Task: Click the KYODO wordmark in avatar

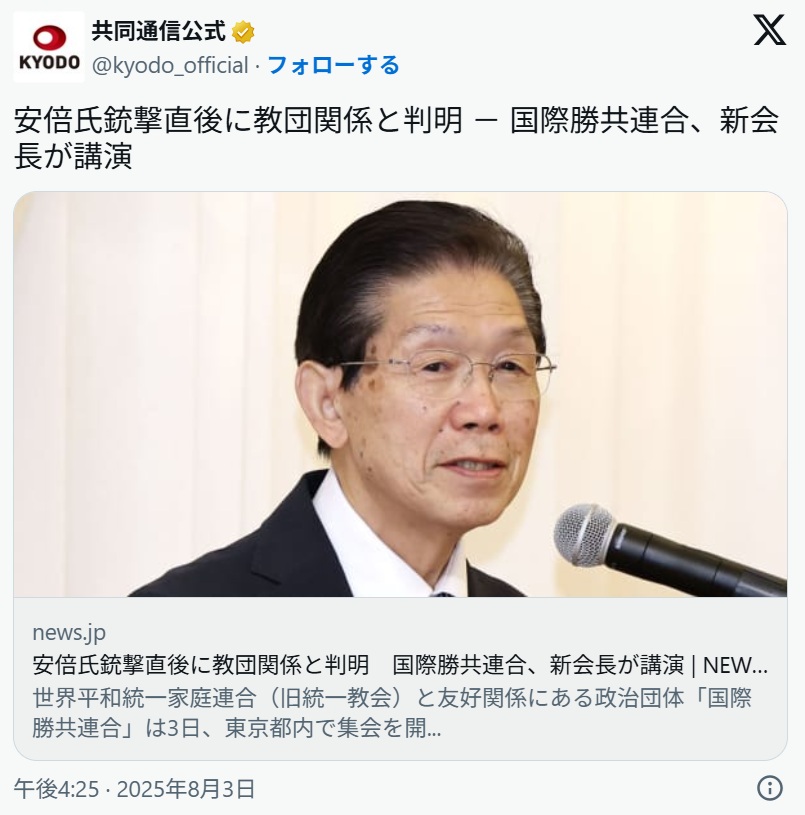Action: point(49,62)
